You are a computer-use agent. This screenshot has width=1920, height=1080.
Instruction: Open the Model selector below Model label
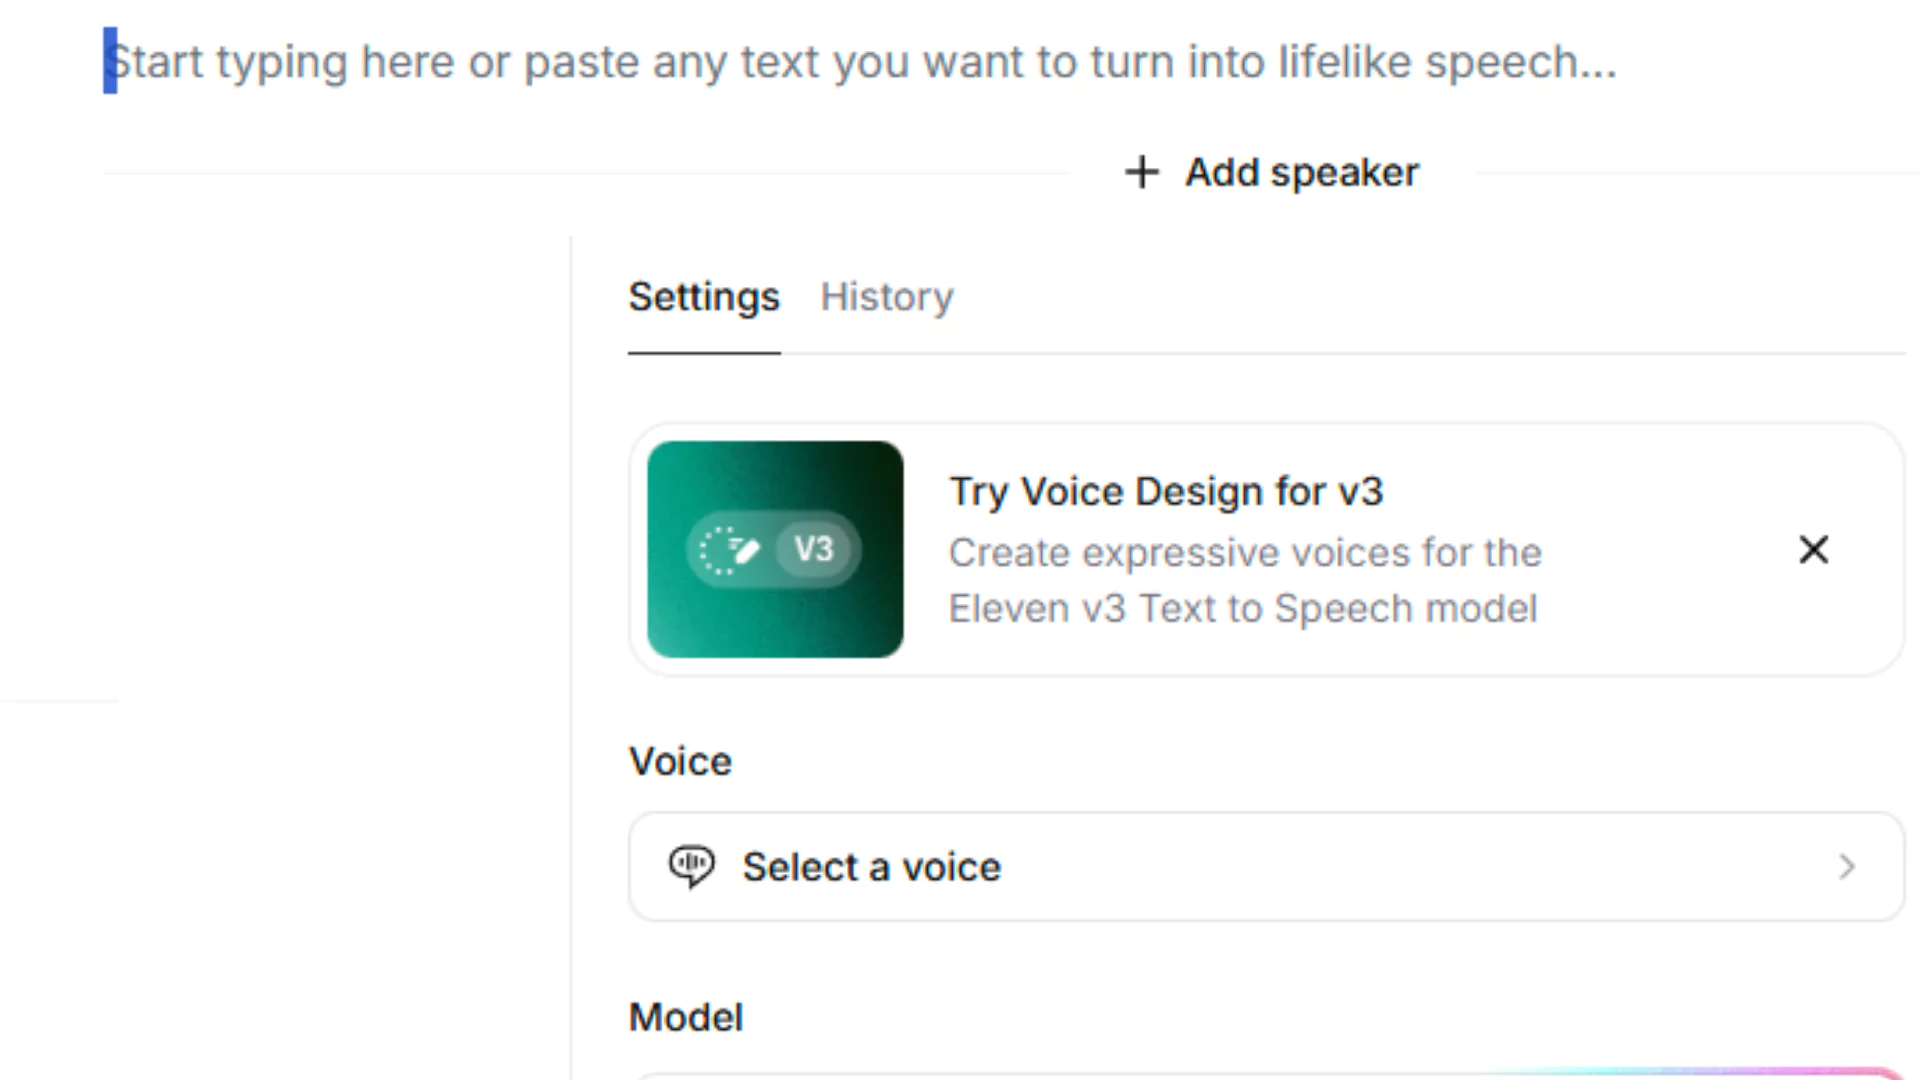point(1266,1074)
